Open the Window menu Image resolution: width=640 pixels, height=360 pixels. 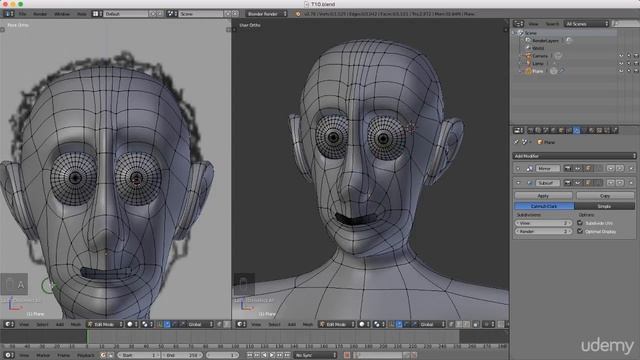pos(62,13)
